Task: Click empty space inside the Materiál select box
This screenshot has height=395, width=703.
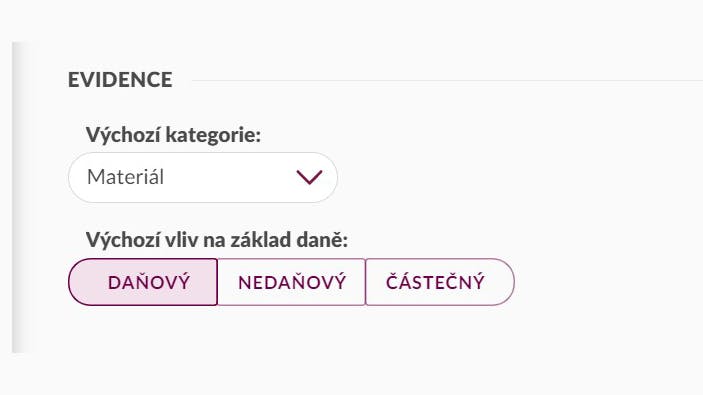Action: click(x=229, y=177)
